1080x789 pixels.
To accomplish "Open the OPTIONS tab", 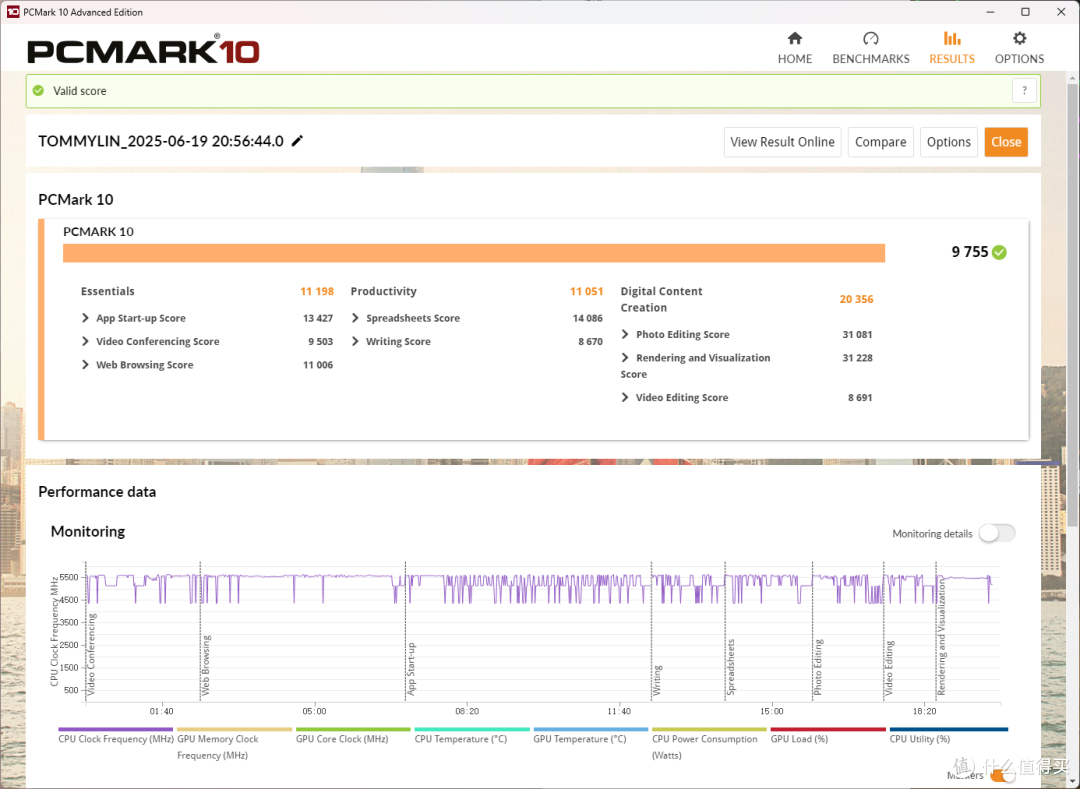I will click(1019, 48).
